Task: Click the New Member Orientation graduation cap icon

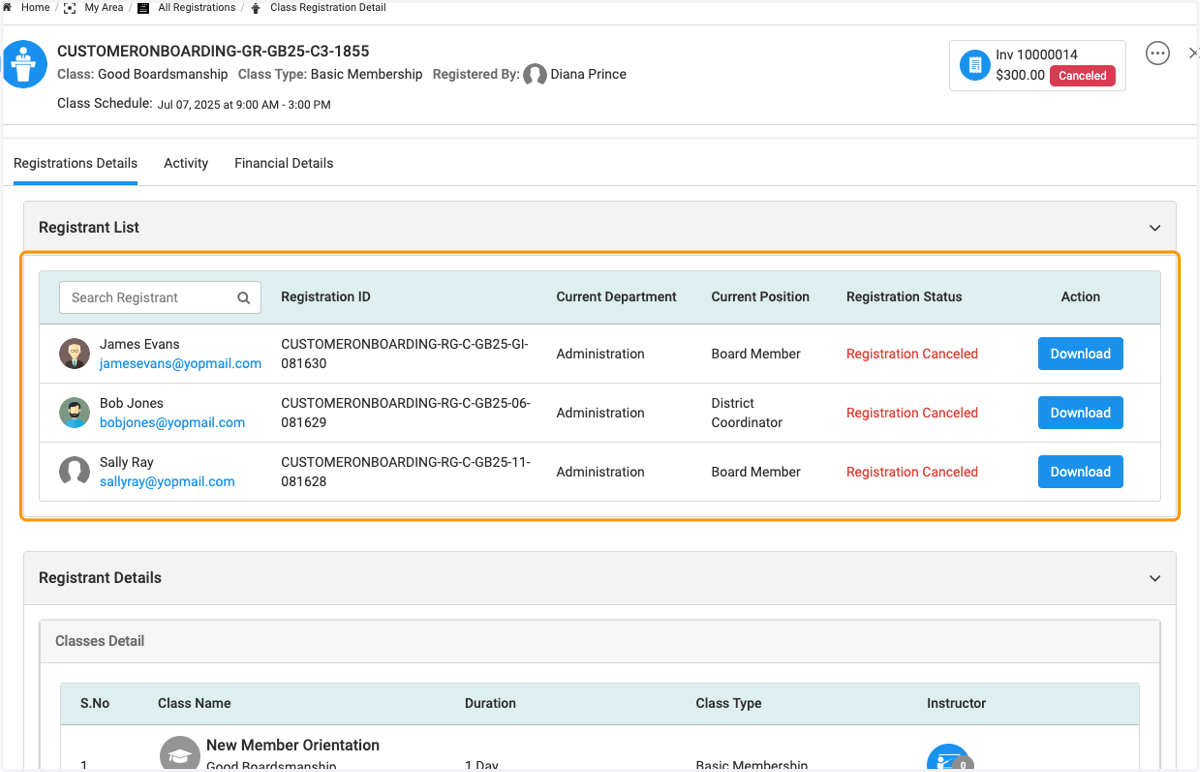Action: coord(180,755)
